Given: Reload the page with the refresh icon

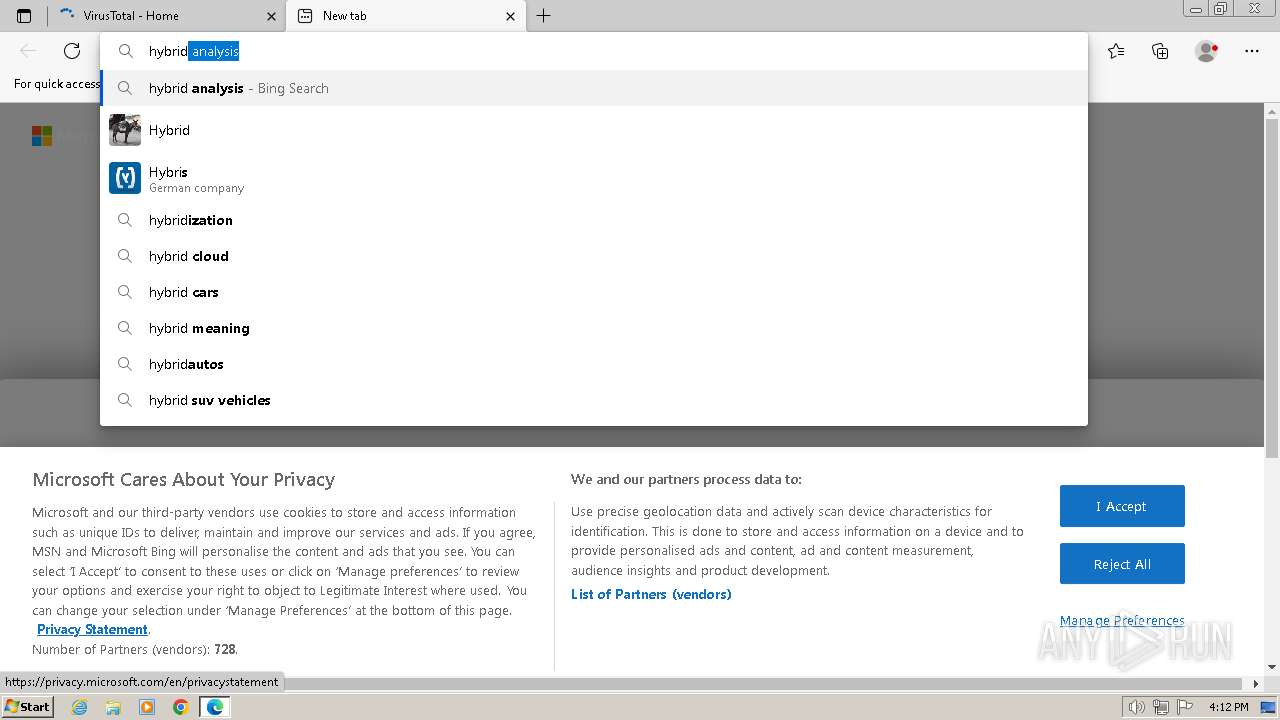Looking at the screenshot, I should click(x=72, y=51).
